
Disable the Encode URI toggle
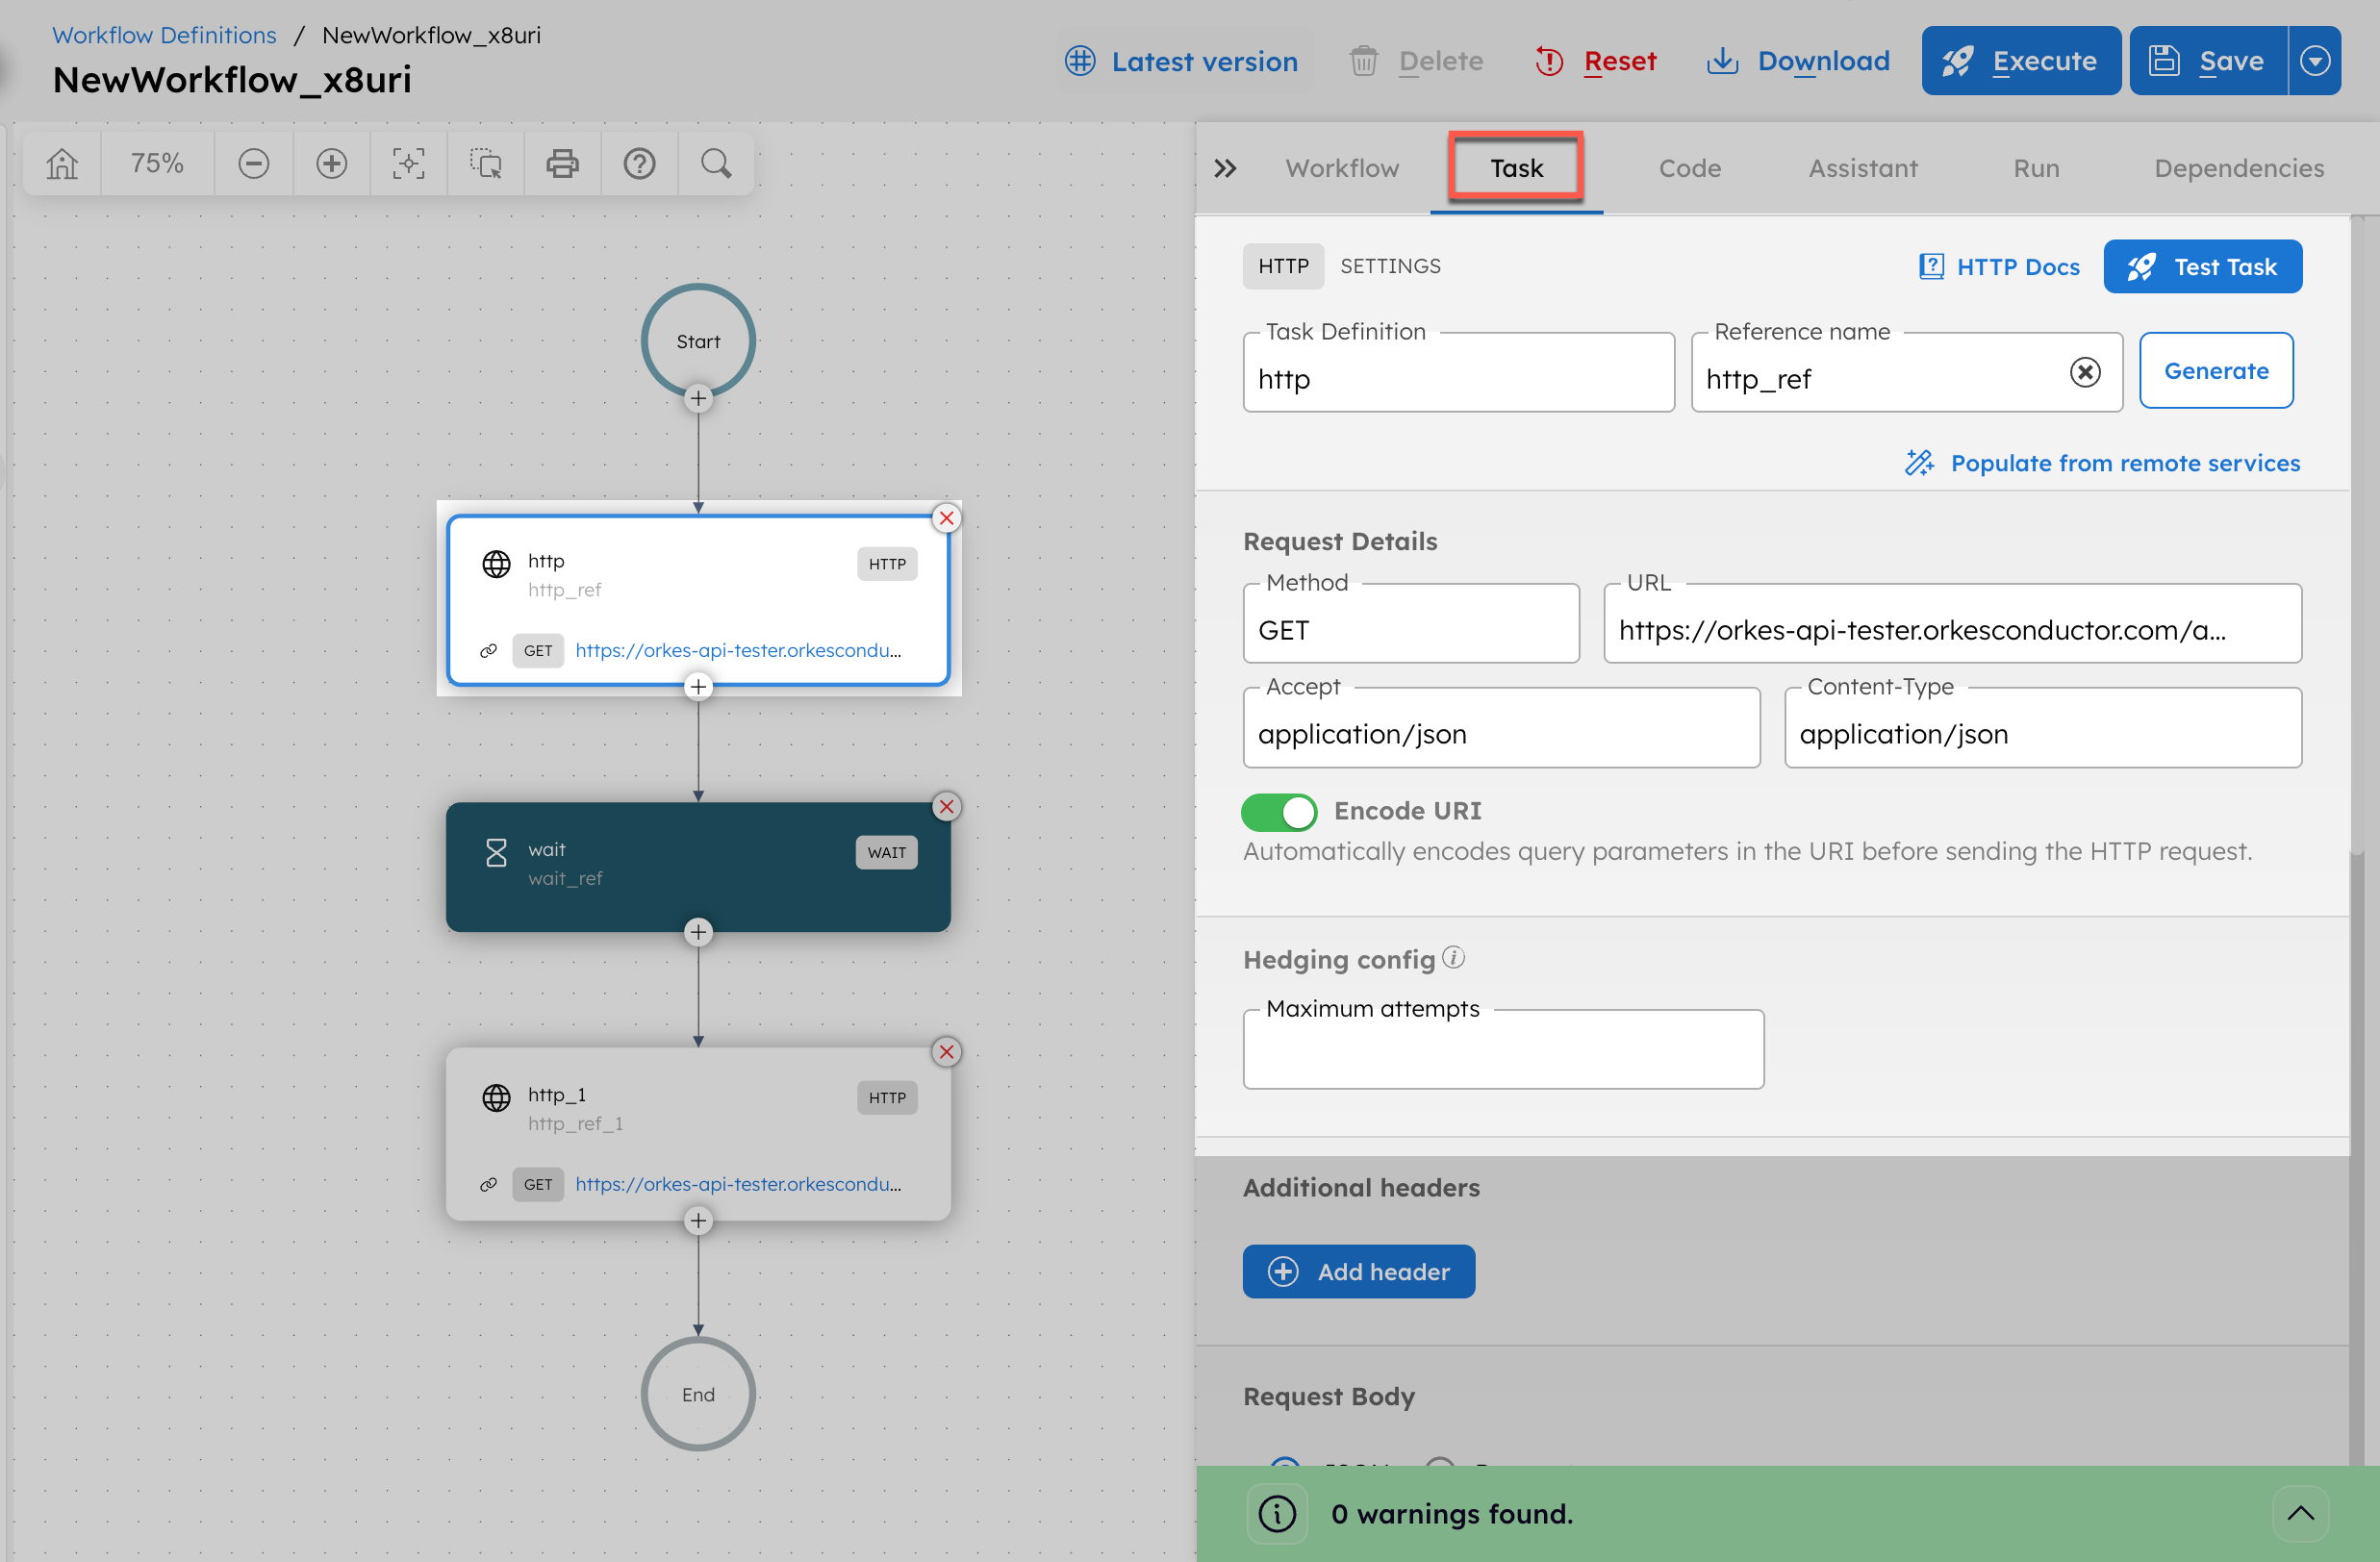1279,812
